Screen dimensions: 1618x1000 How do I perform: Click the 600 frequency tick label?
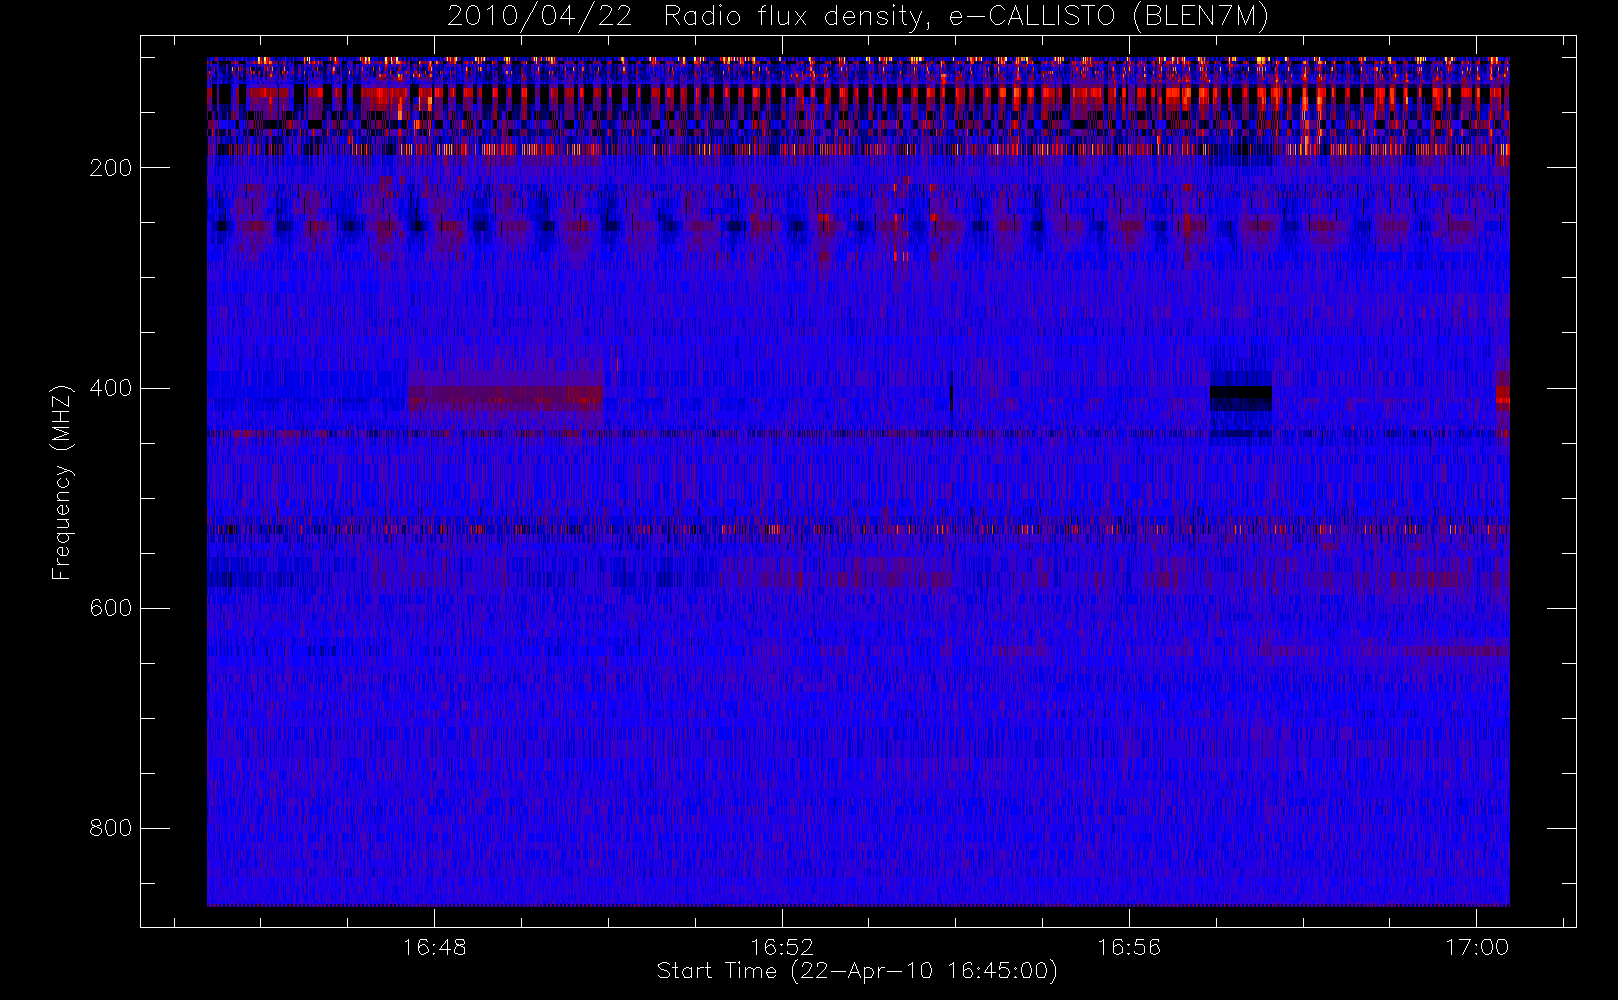click(x=111, y=608)
